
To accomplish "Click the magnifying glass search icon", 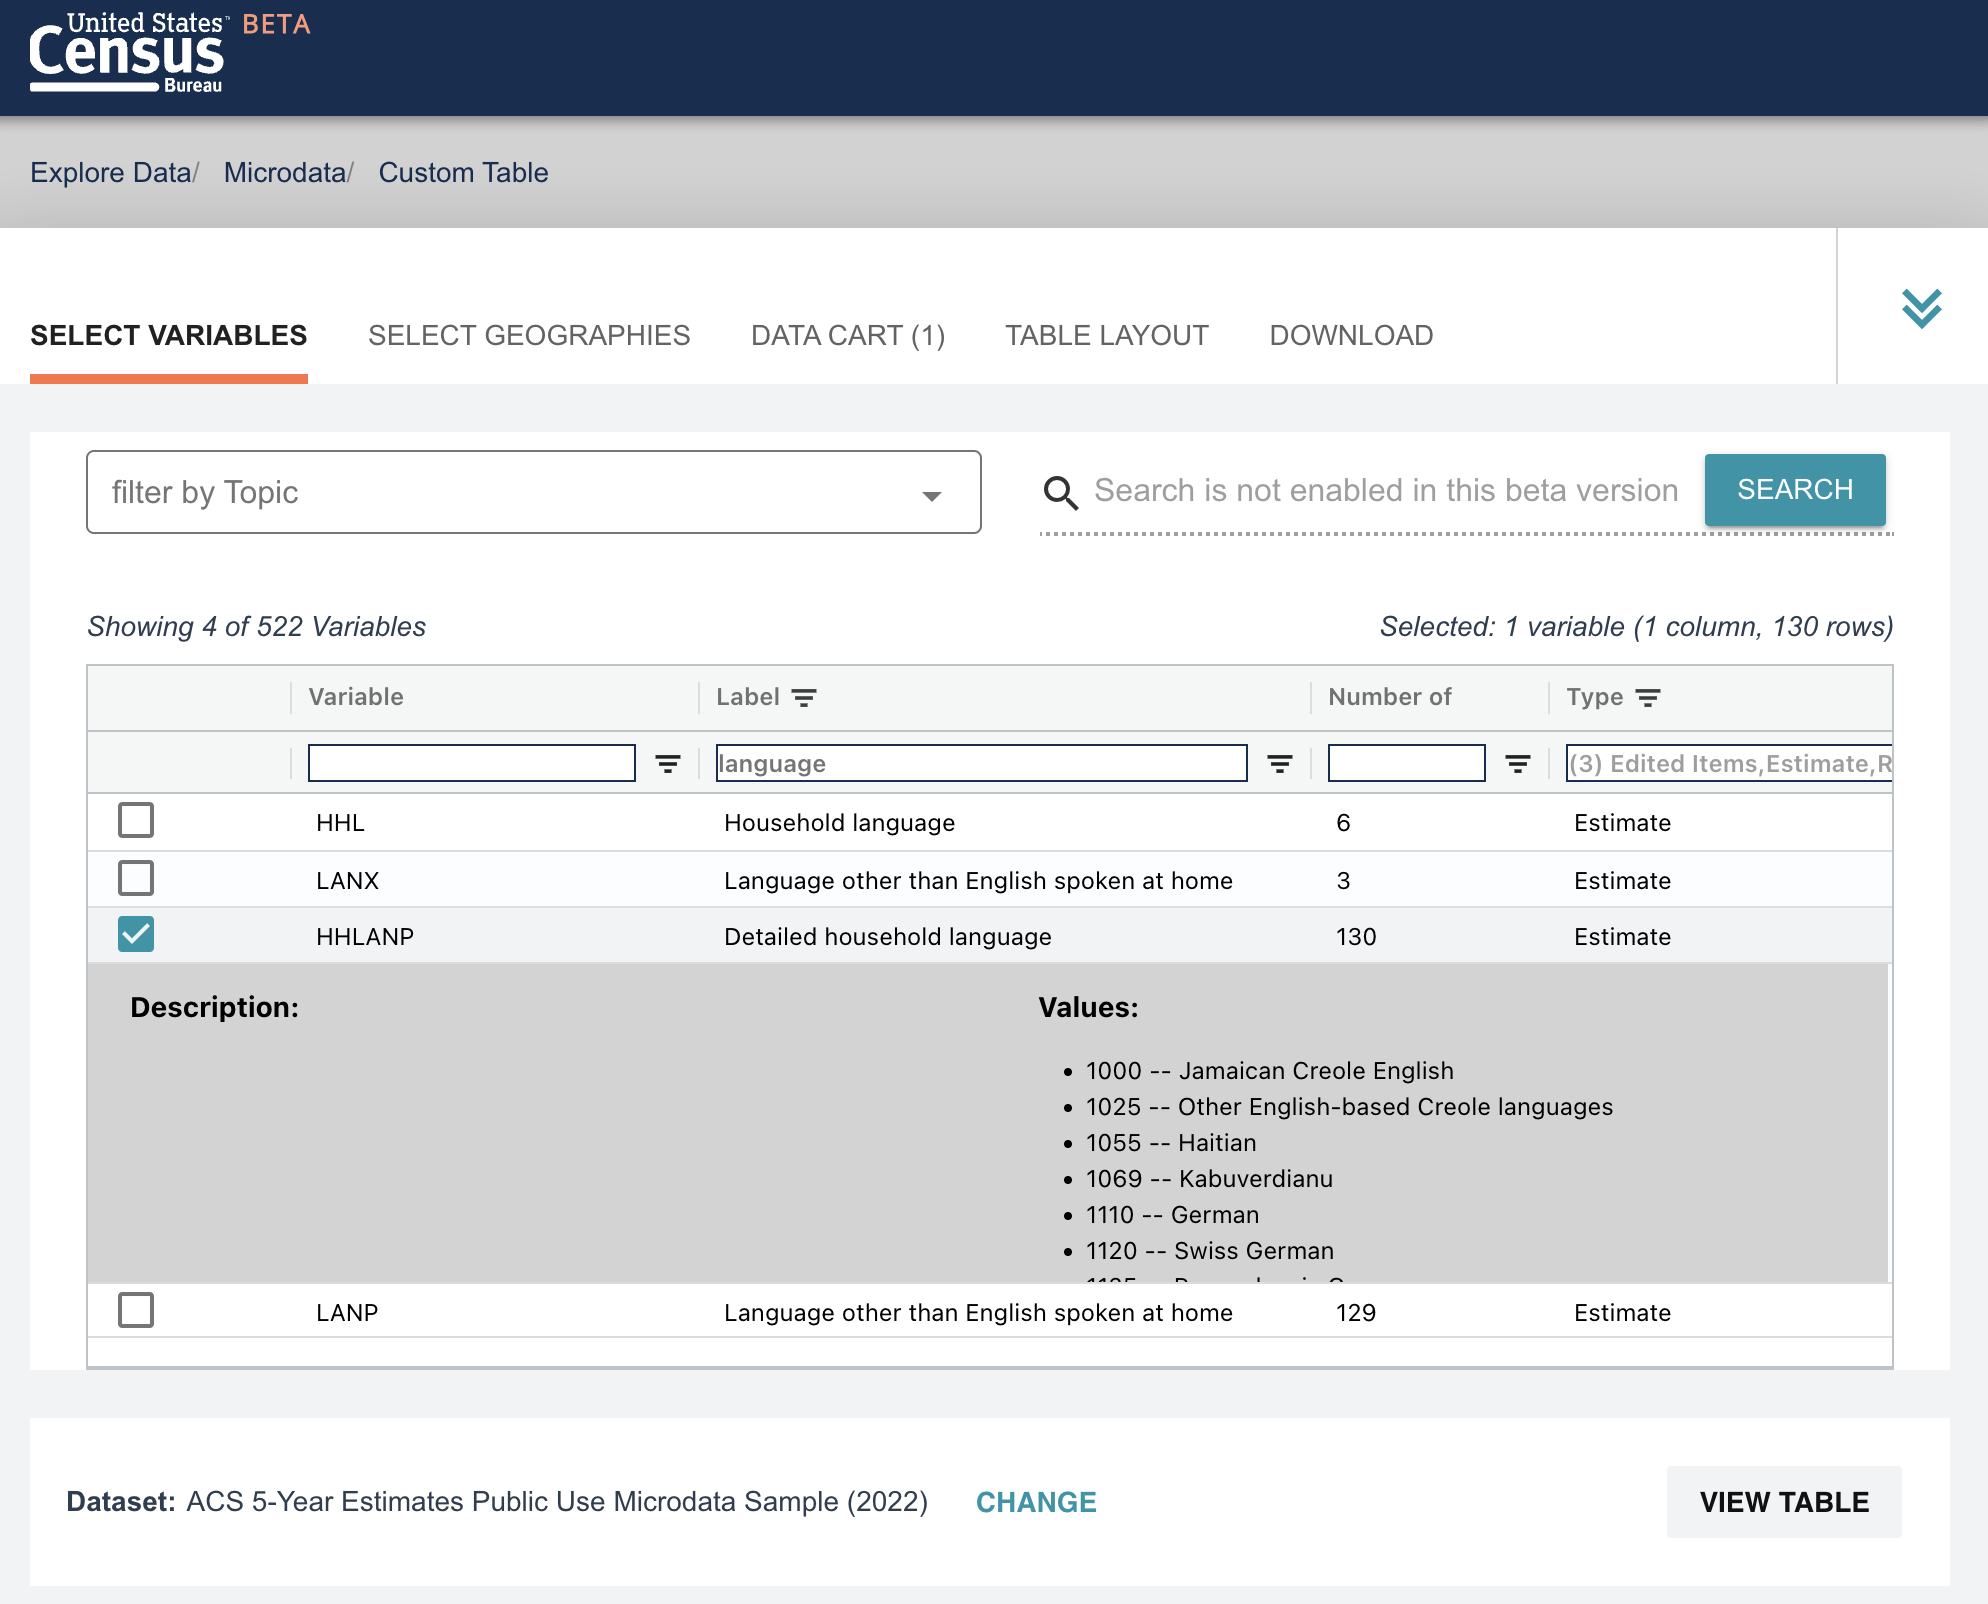I will (1061, 492).
